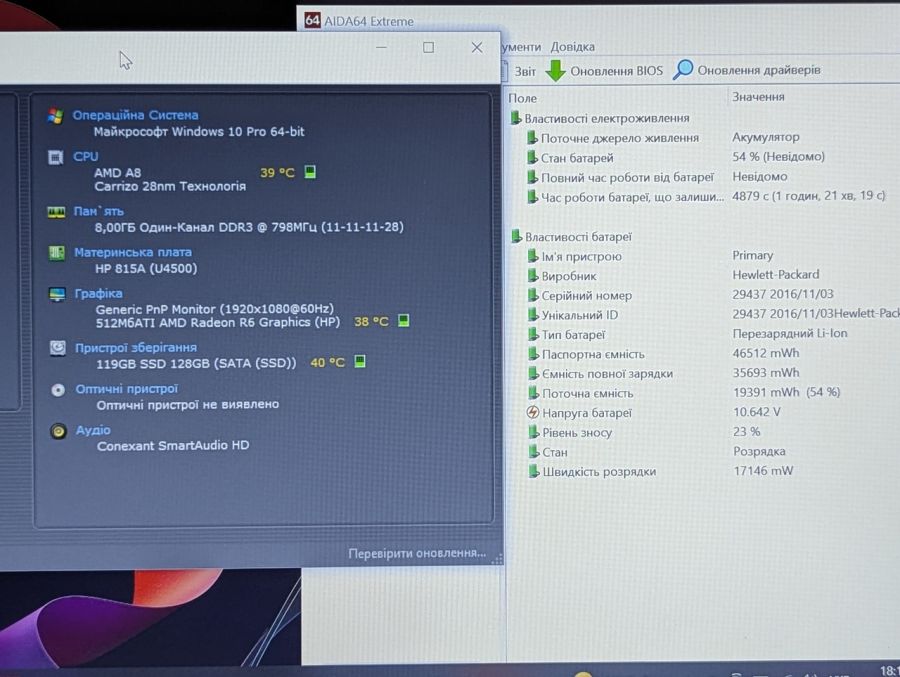This screenshot has height=677, width=900.
Task: Click the Windows logo icon beside Операційна Система
Action: tap(56, 116)
